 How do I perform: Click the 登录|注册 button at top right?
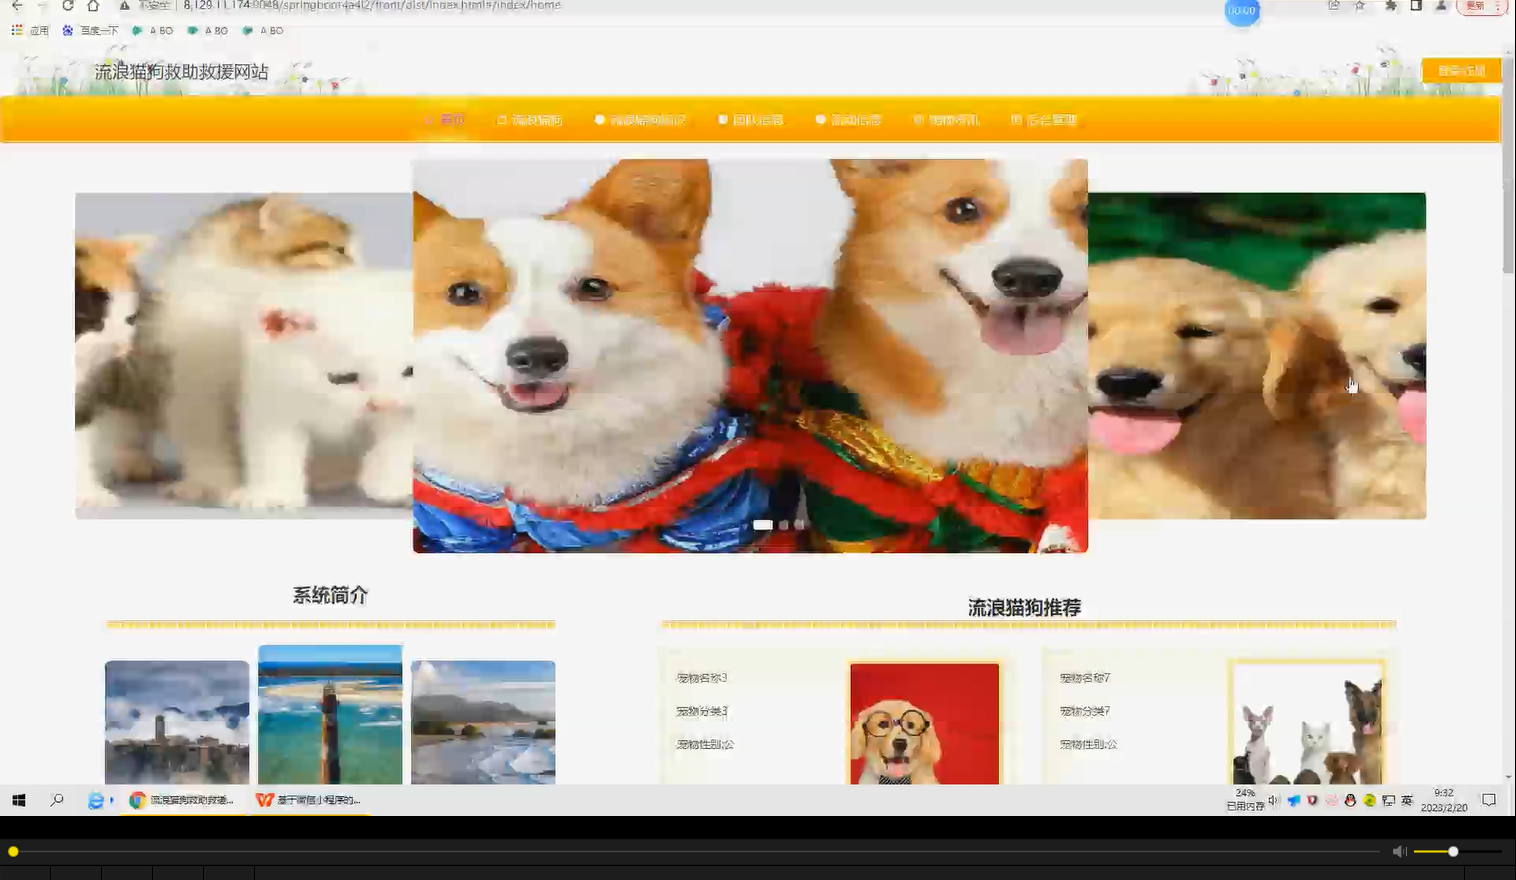pyautogui.click(x=1461, y=70)
